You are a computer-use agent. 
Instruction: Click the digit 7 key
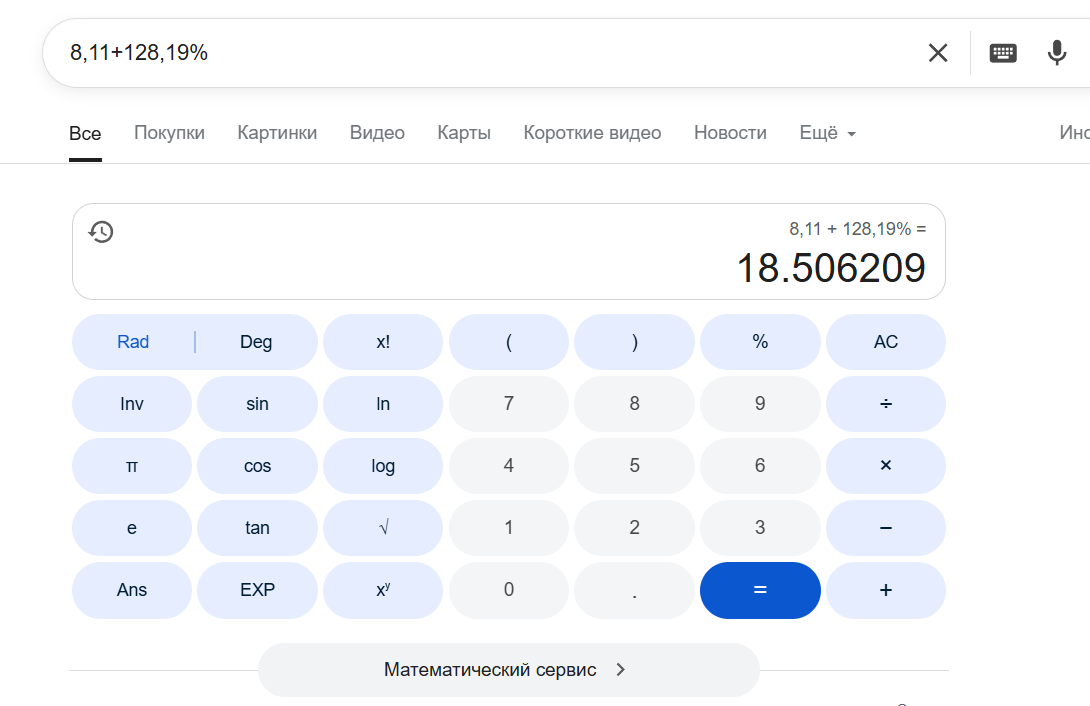tap(509, 404)
